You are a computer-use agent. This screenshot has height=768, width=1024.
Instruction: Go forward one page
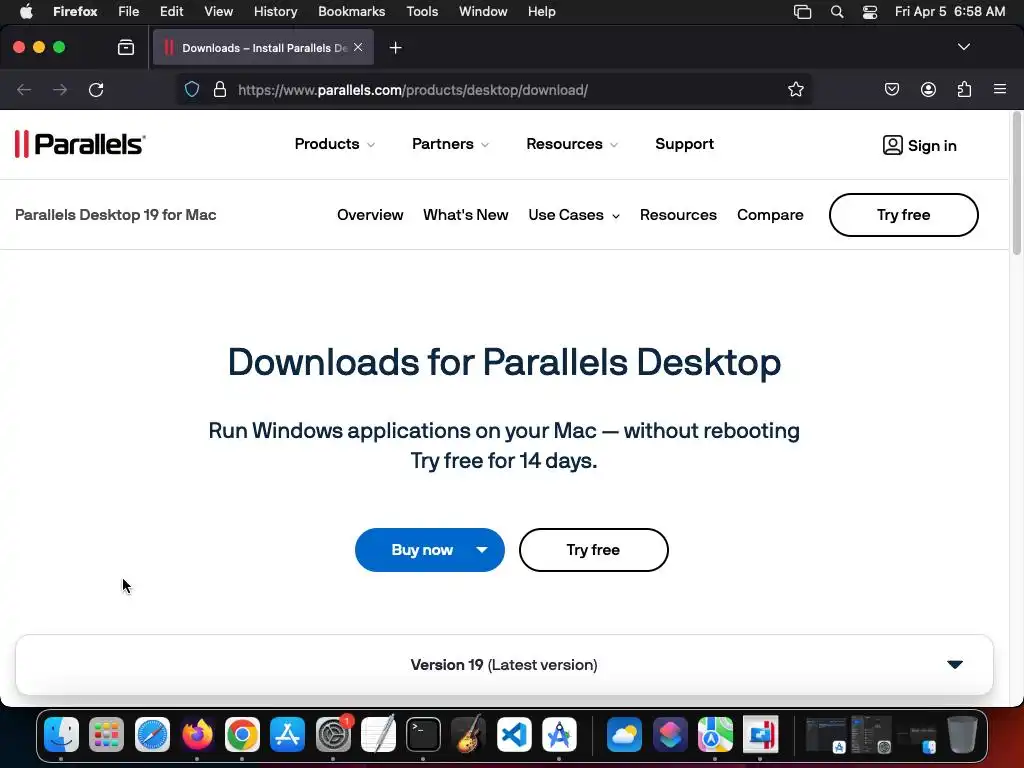59,89
